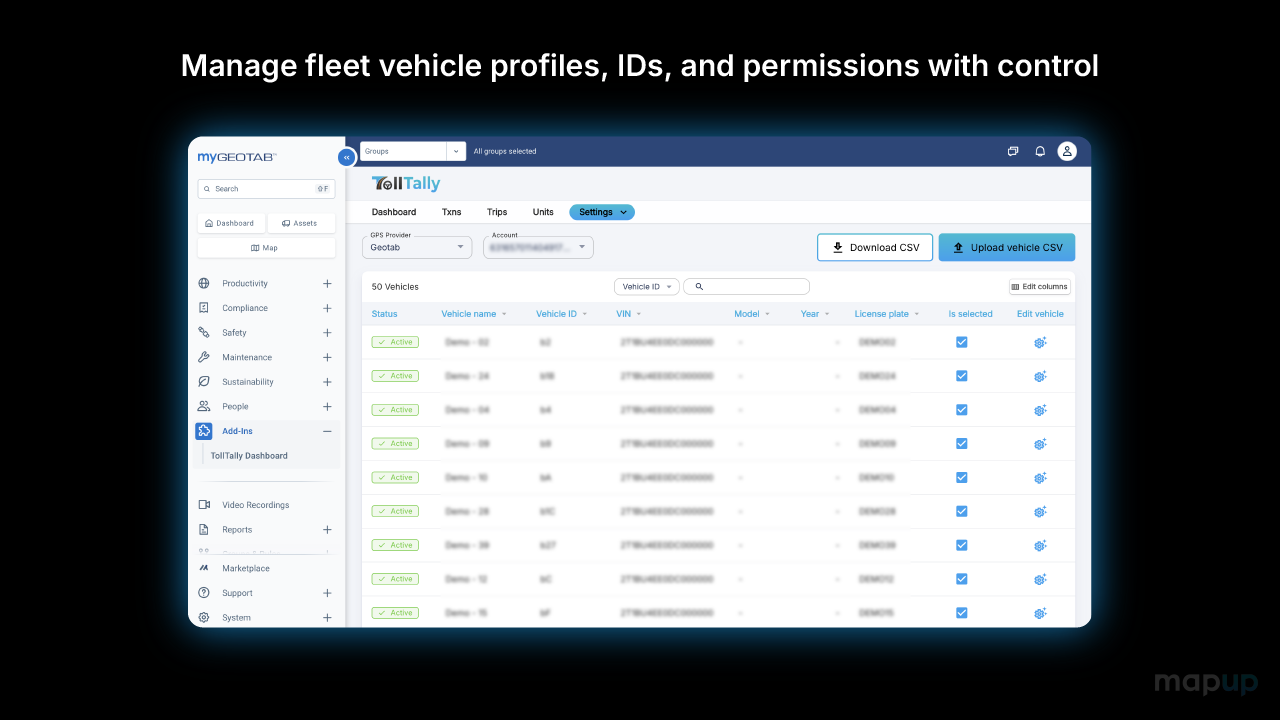This screenshot has height=720, width=1280.
Task: Focus the vehicle table search box
Action: point(746,287)
